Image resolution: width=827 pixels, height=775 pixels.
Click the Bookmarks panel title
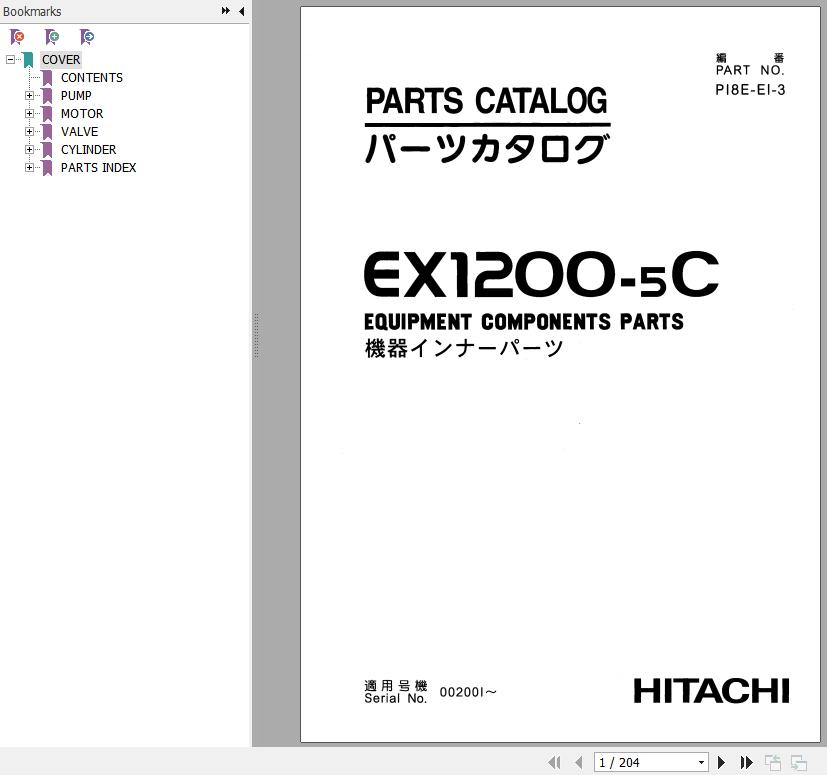pyautogui.click(x=32, y=11)
